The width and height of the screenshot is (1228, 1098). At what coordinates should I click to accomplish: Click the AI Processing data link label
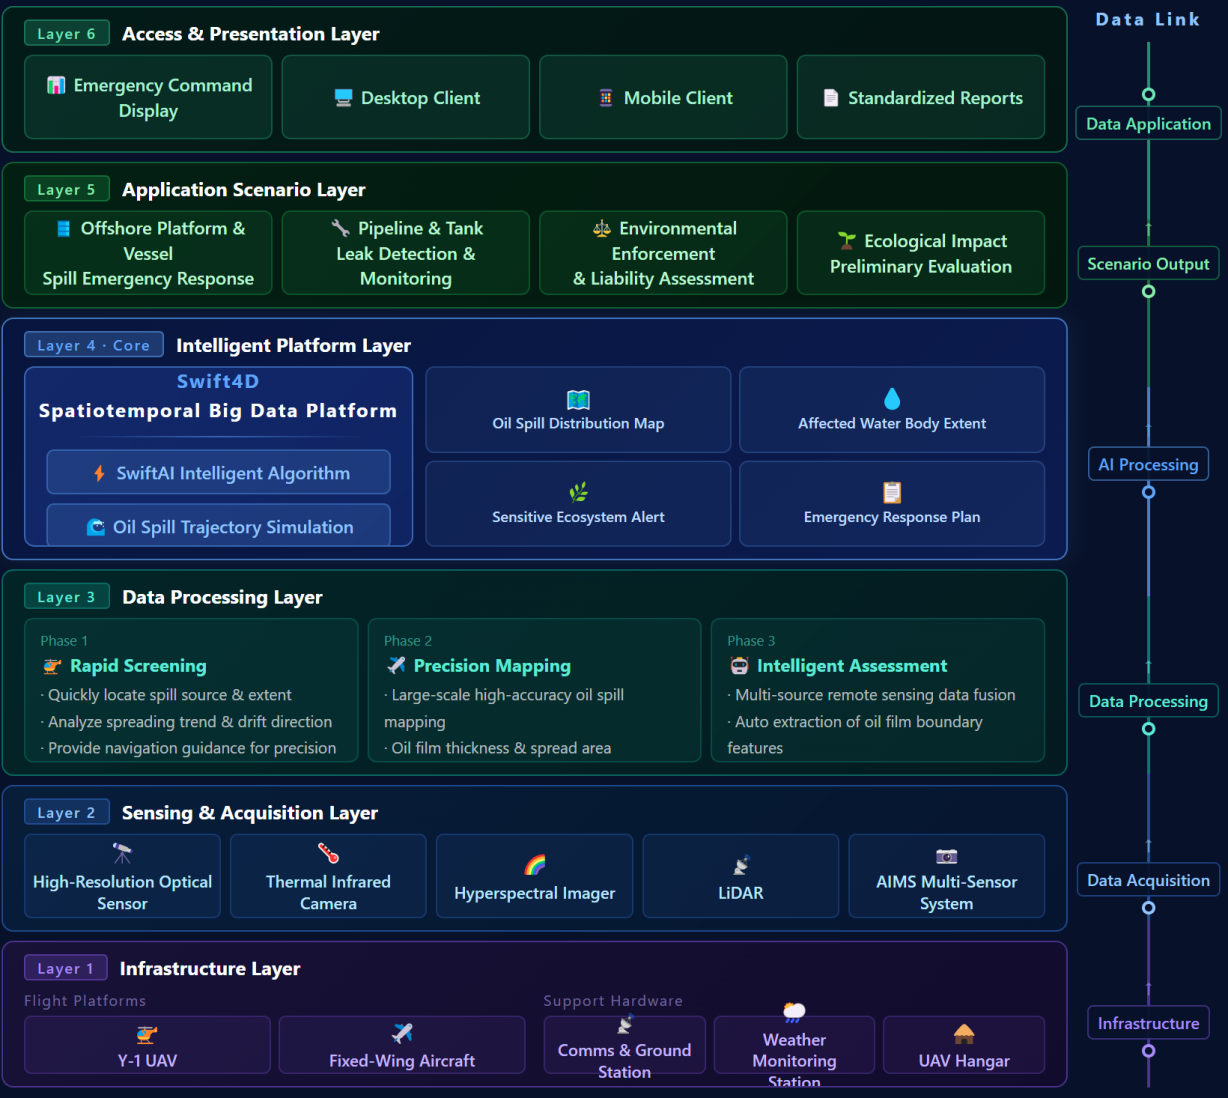pos(1148,465)
